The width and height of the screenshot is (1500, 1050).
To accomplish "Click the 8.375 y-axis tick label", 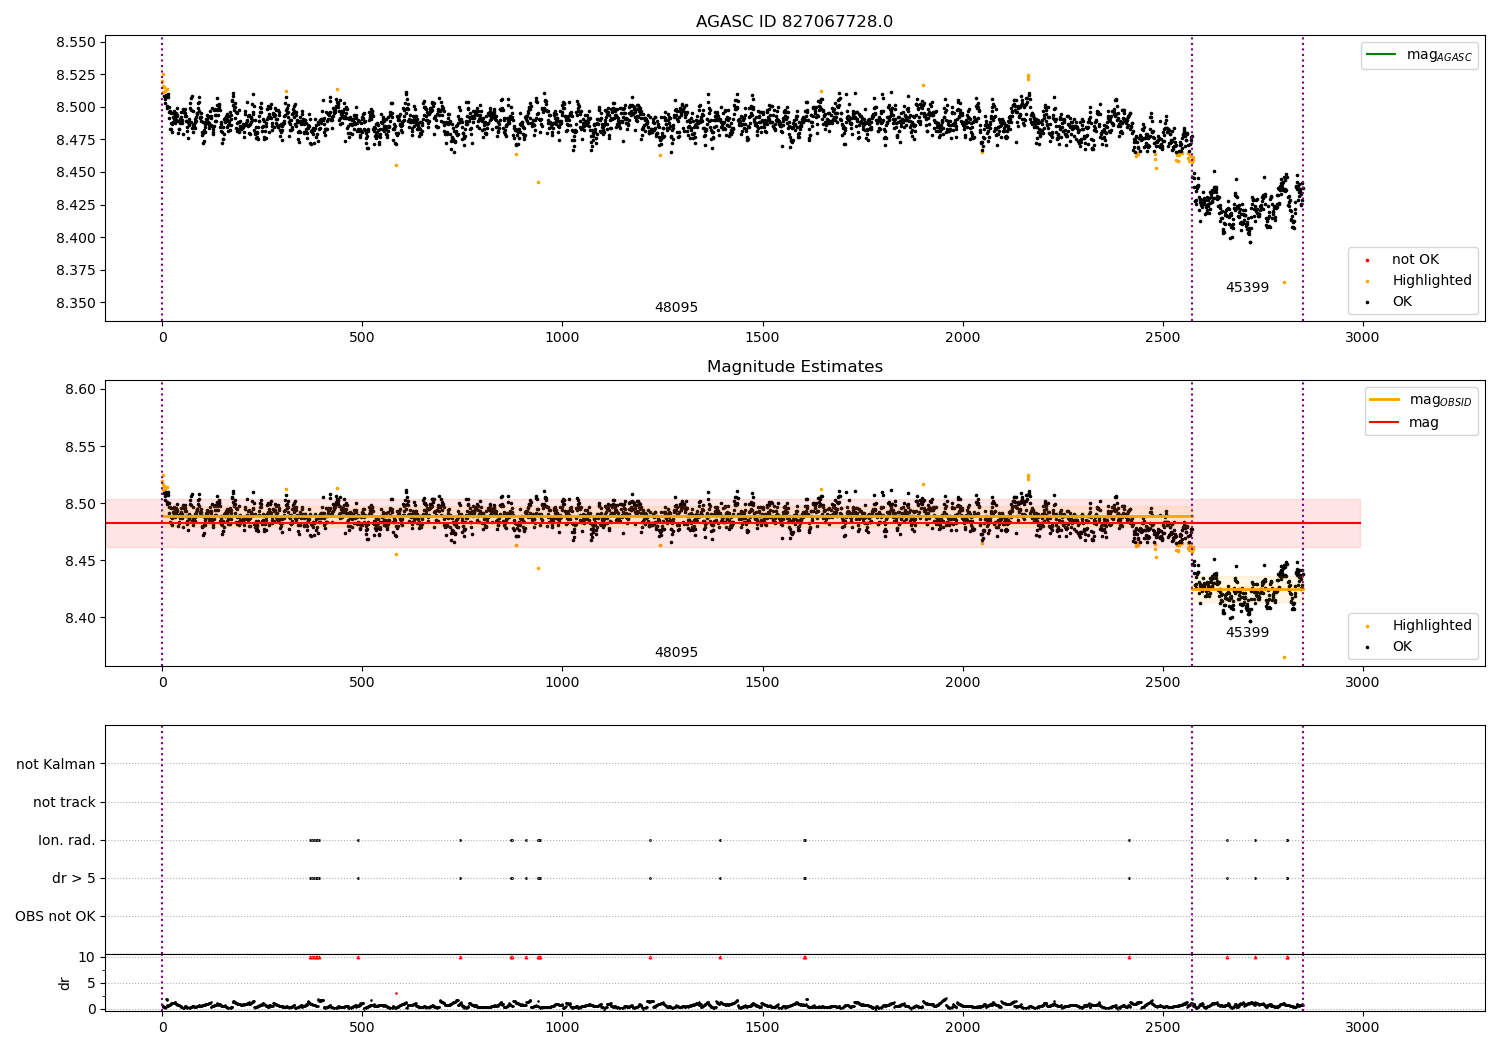I will point(76,271).
